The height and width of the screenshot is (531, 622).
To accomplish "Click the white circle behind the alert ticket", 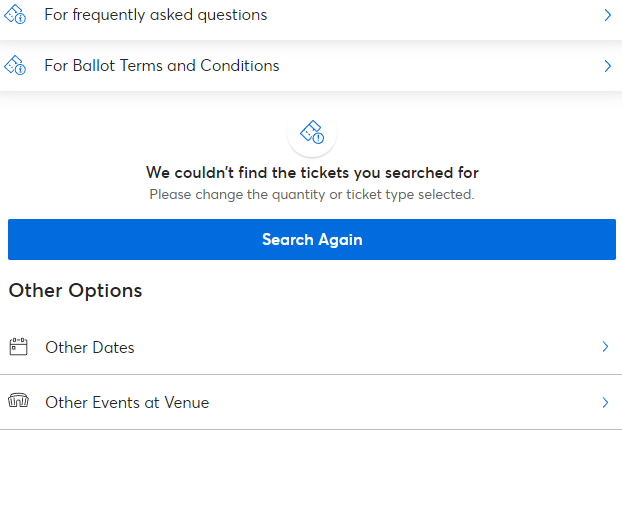I will click(x=312, y=132).
